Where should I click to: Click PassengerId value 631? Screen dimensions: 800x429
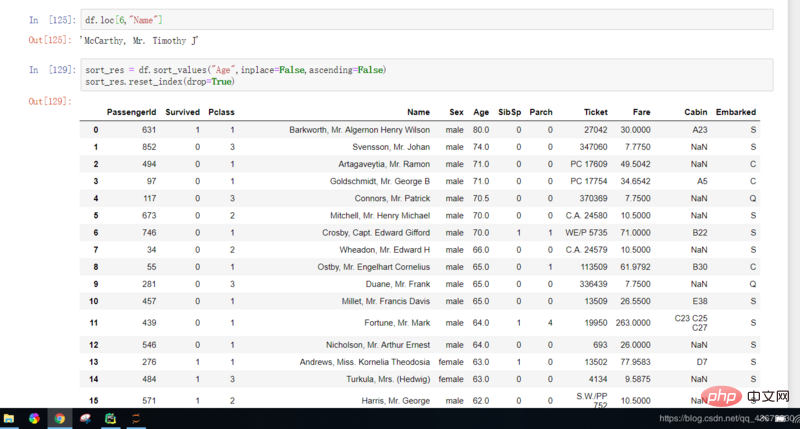coord(149,130)
